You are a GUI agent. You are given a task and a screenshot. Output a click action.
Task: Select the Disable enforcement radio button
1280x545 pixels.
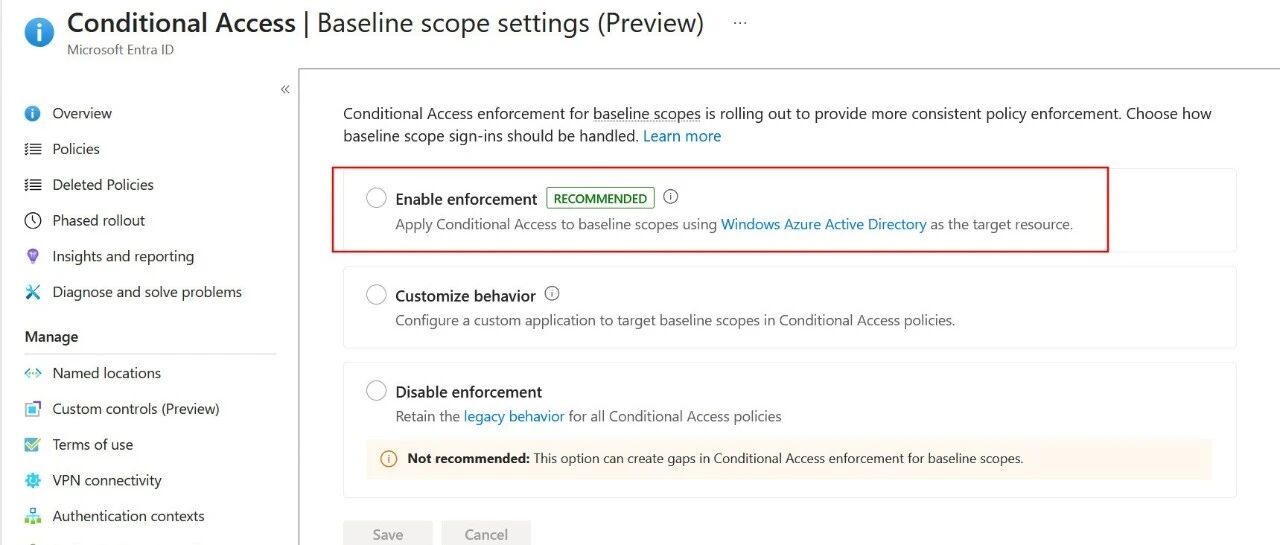[376, 391]
